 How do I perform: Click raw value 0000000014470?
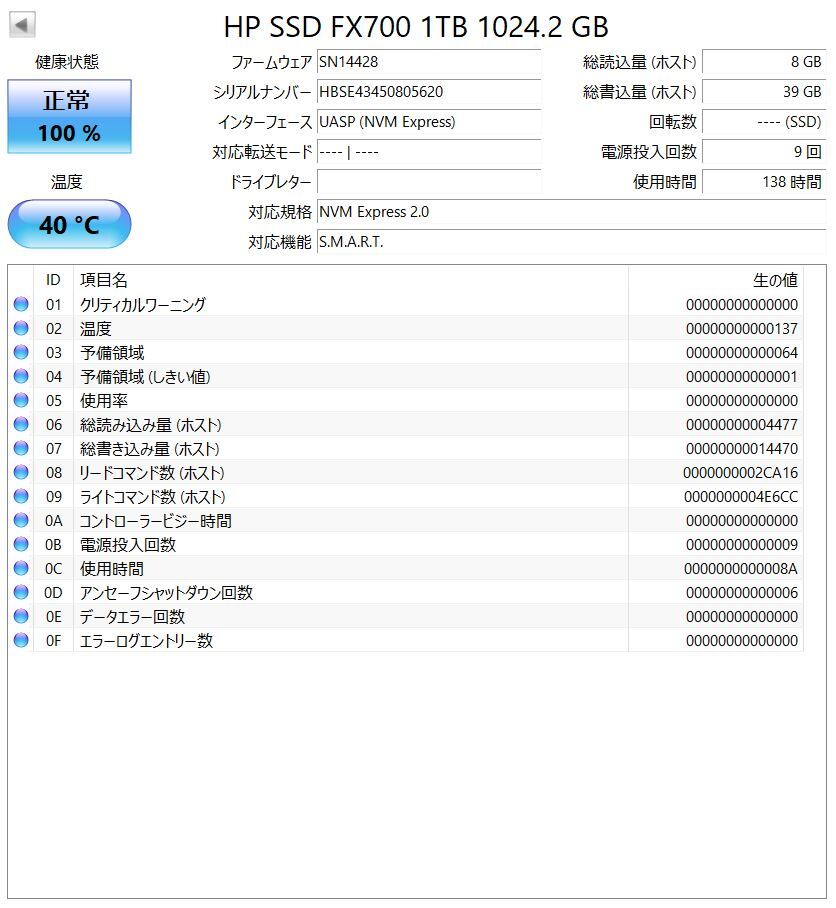(742, 449)
